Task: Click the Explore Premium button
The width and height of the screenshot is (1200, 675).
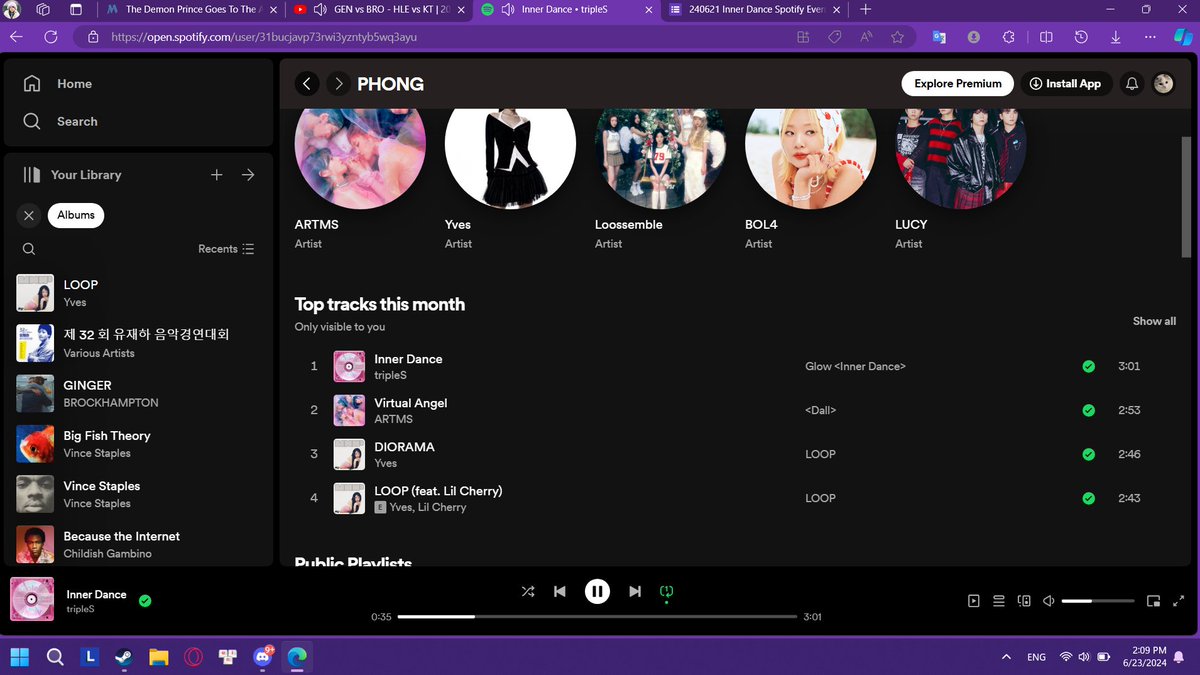Action: click(957, 84)
